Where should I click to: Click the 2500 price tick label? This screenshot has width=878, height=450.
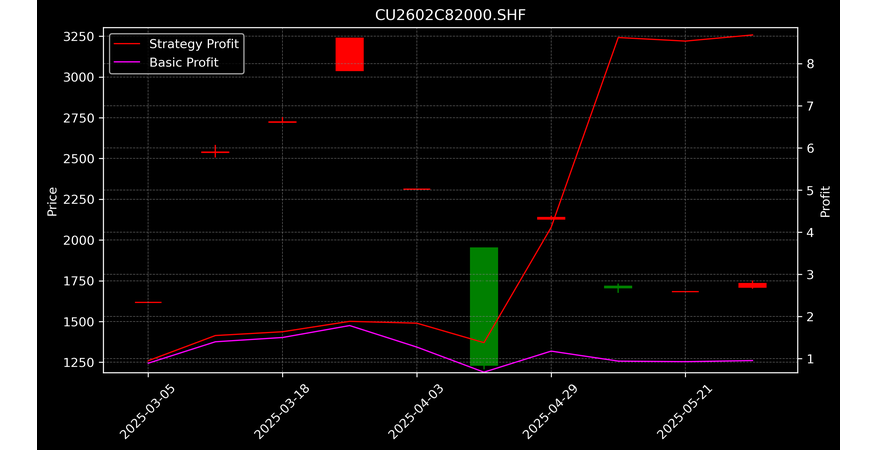(79, 159)
